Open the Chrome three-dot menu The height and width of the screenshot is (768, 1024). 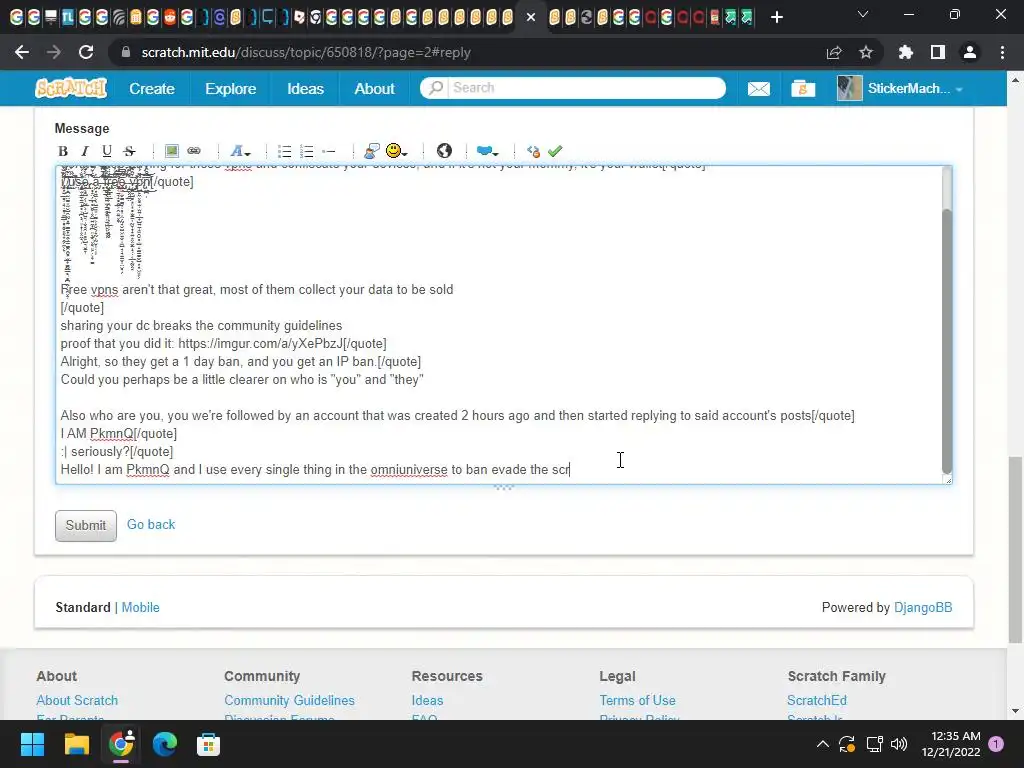pyautogui.click(x=1002, y=52)
